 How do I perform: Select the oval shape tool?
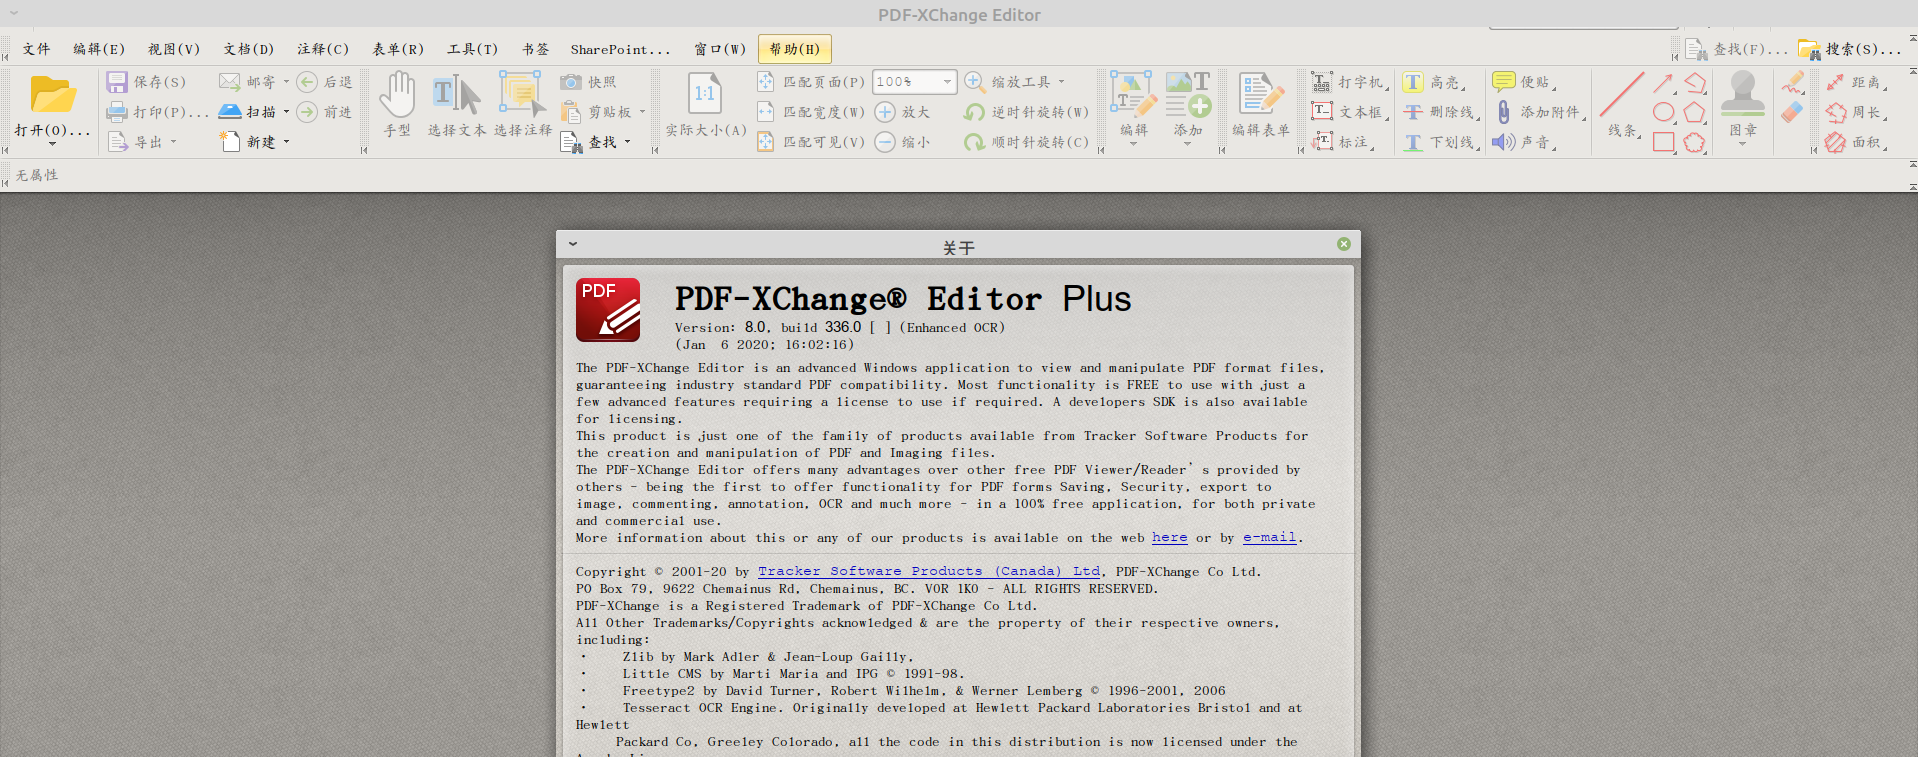(x=1664, y=112)
